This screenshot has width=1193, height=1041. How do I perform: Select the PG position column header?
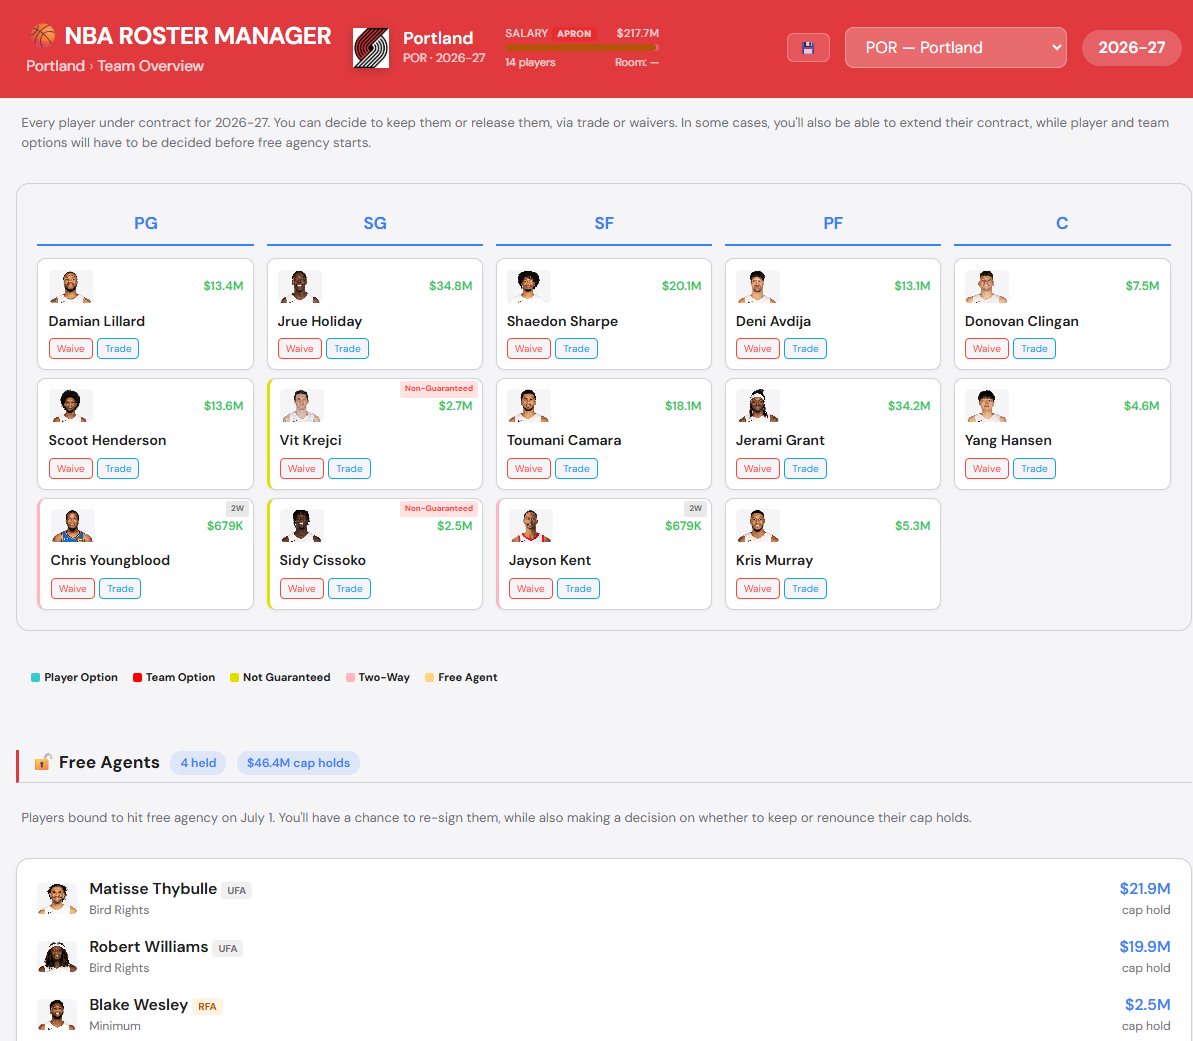145,223
